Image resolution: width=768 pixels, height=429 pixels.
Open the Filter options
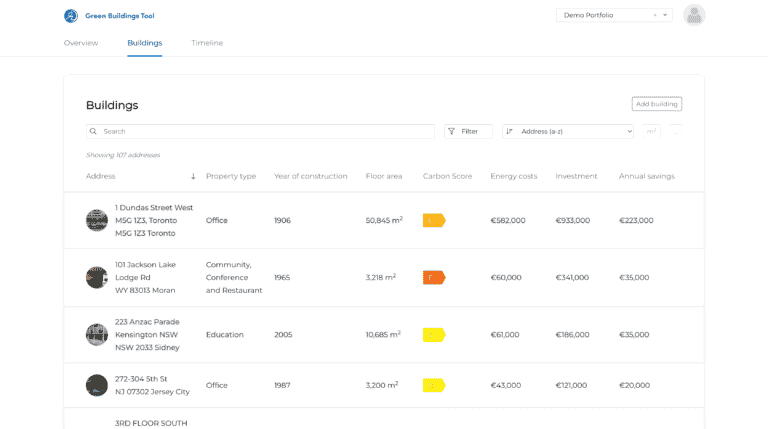468,131
